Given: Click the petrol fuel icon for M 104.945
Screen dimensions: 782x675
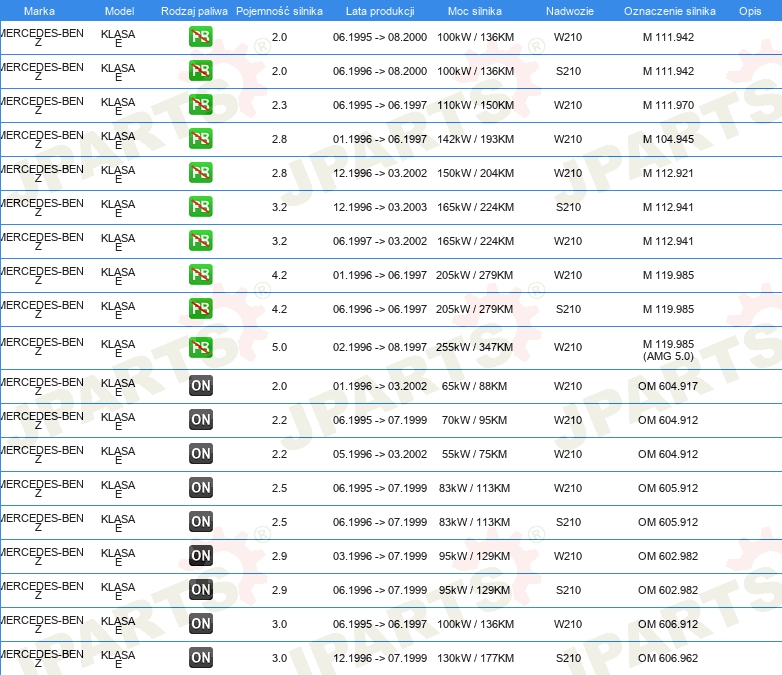Looking at the screenshot, I should coord(200,139).
